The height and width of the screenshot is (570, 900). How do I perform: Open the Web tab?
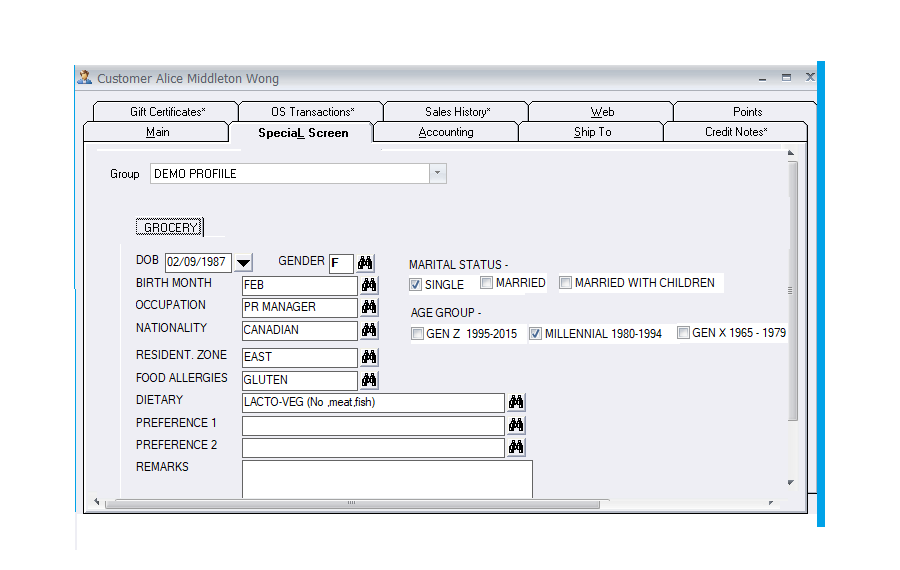click(x=602, y=111)
